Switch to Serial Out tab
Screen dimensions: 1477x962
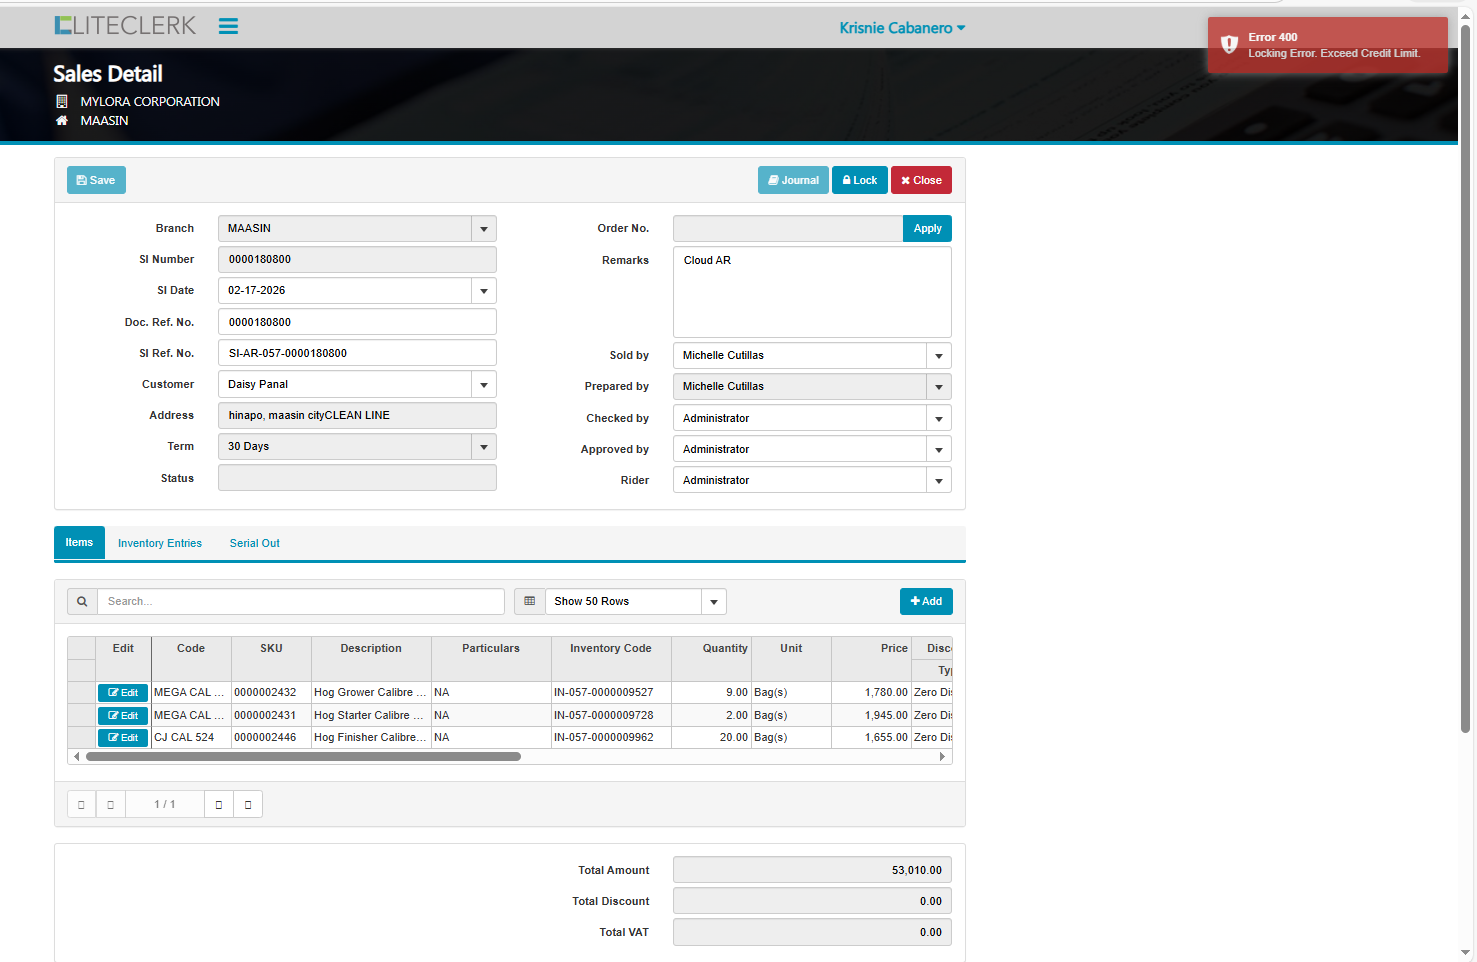click(x=254, y=543)
